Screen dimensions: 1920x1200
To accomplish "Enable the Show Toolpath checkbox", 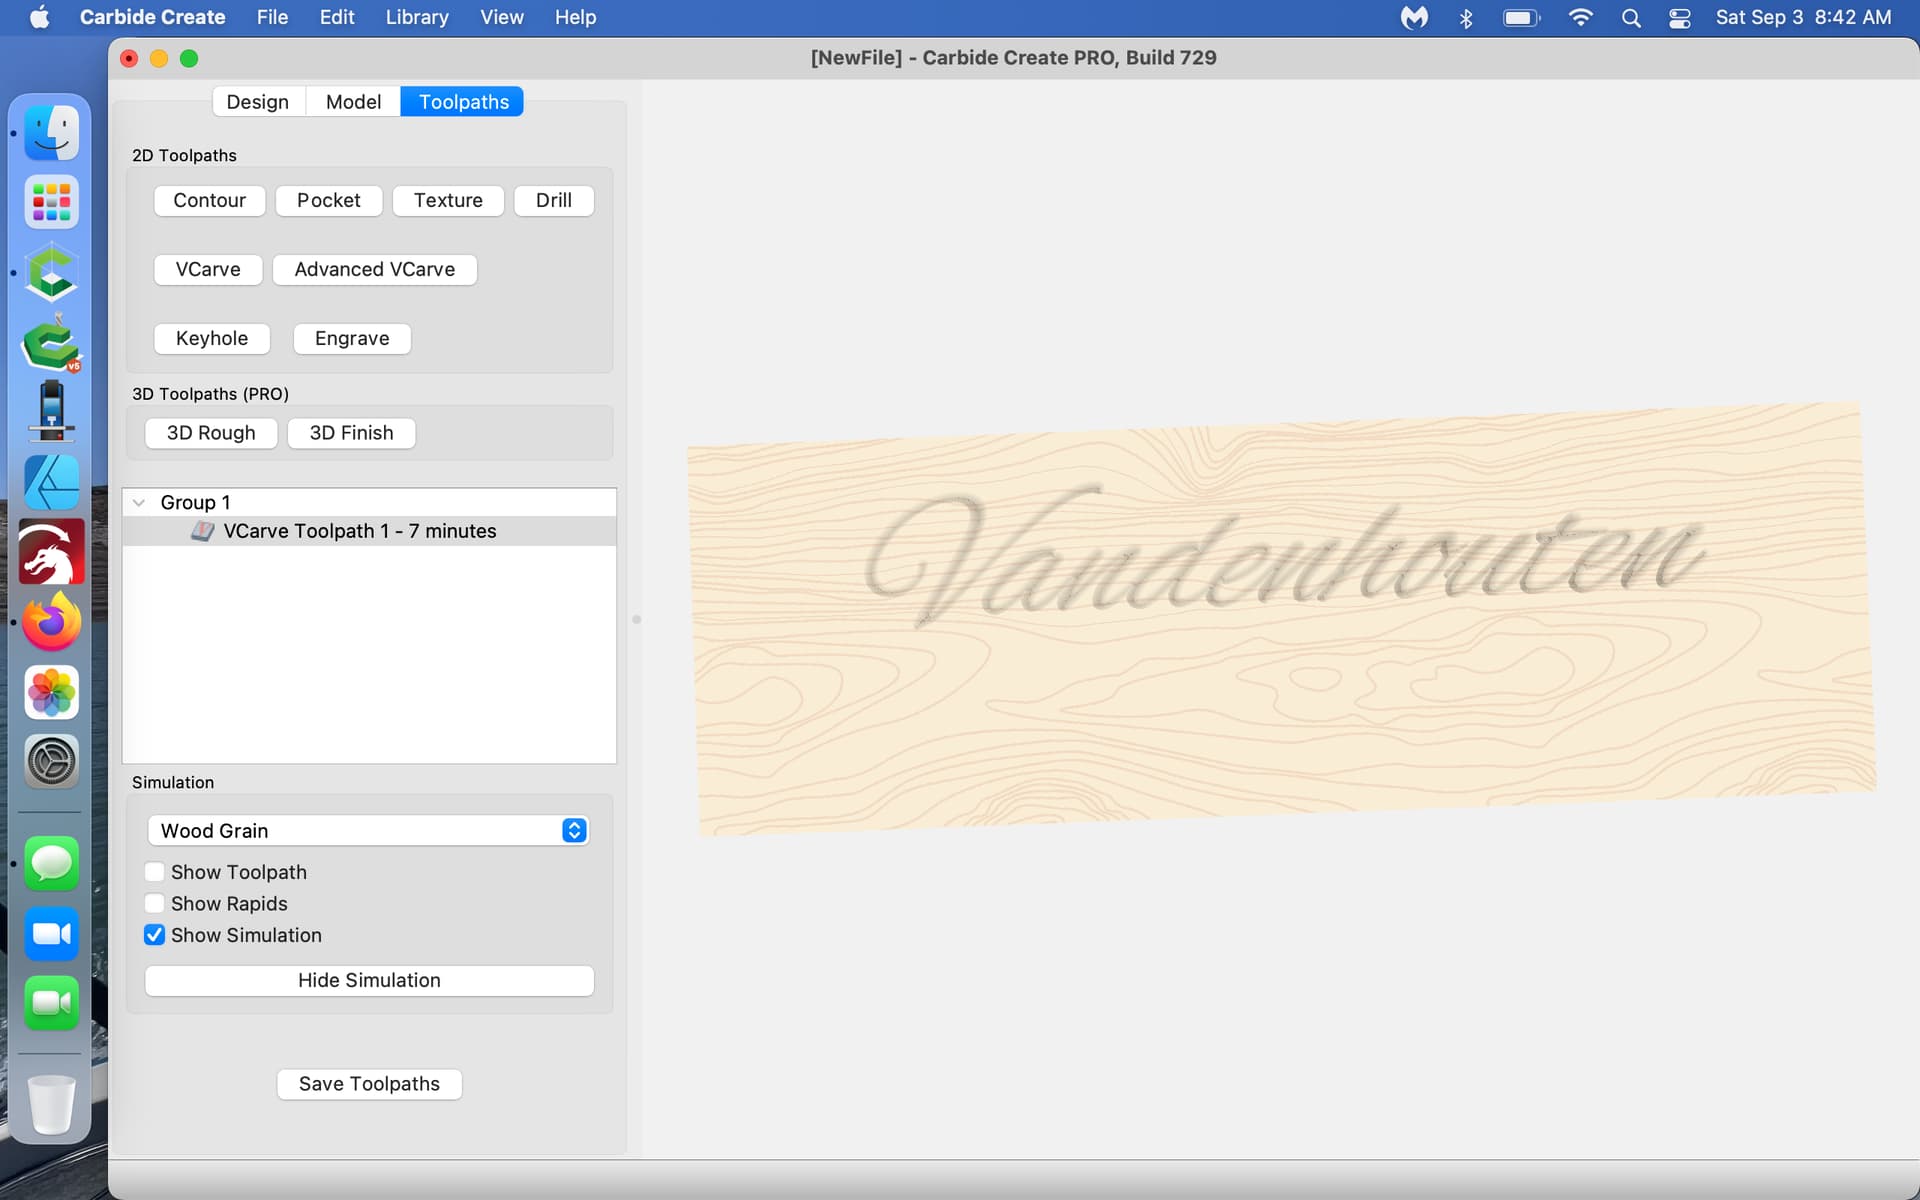I will point(154,872).
